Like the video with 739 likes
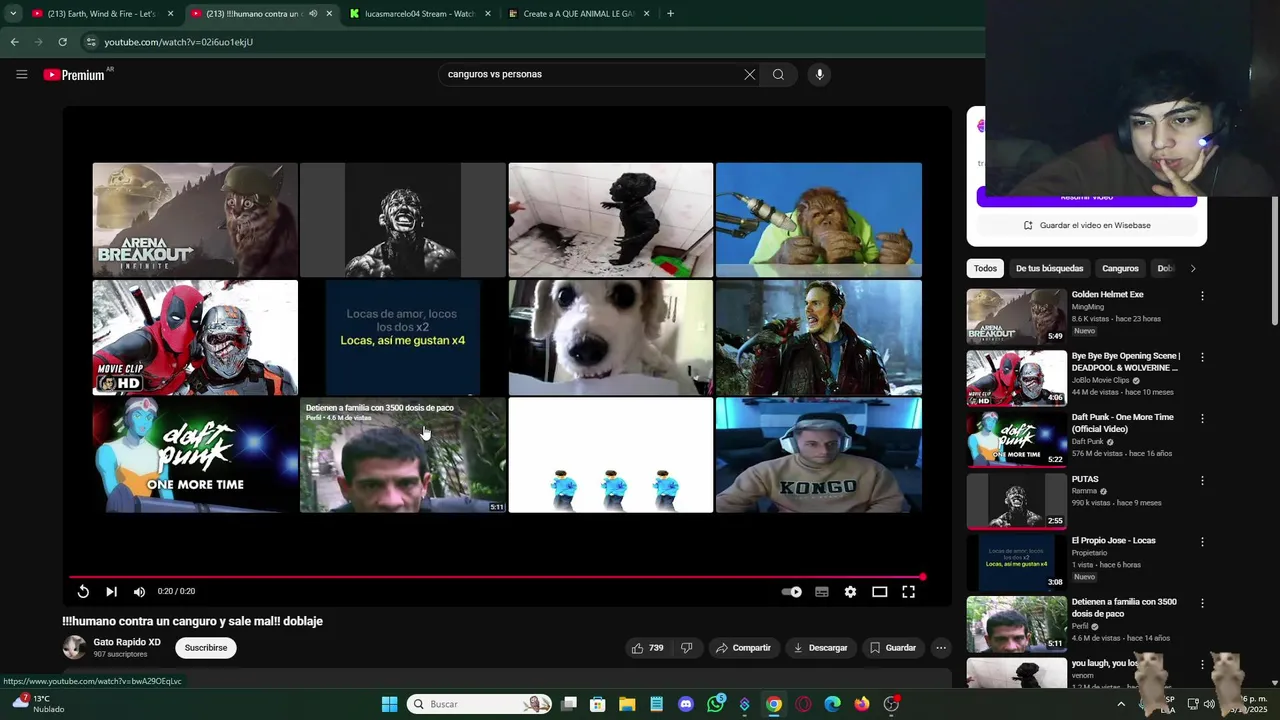 [647, 648]
